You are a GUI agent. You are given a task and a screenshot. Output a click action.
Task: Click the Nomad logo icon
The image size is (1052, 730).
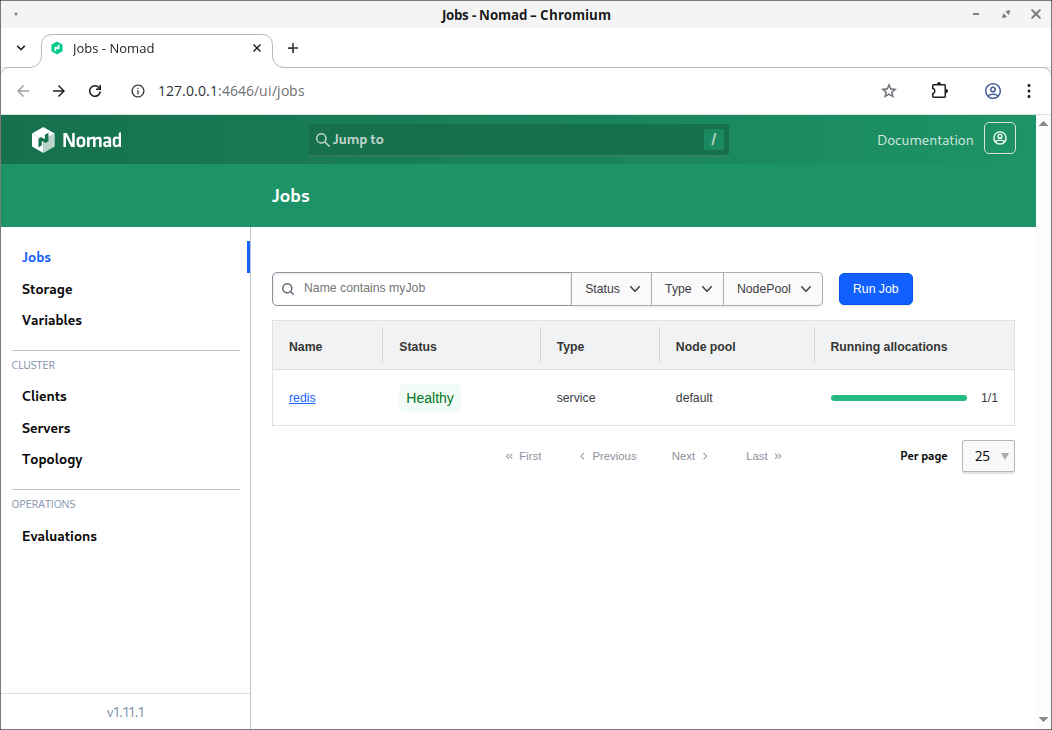[x=44, y=140]
